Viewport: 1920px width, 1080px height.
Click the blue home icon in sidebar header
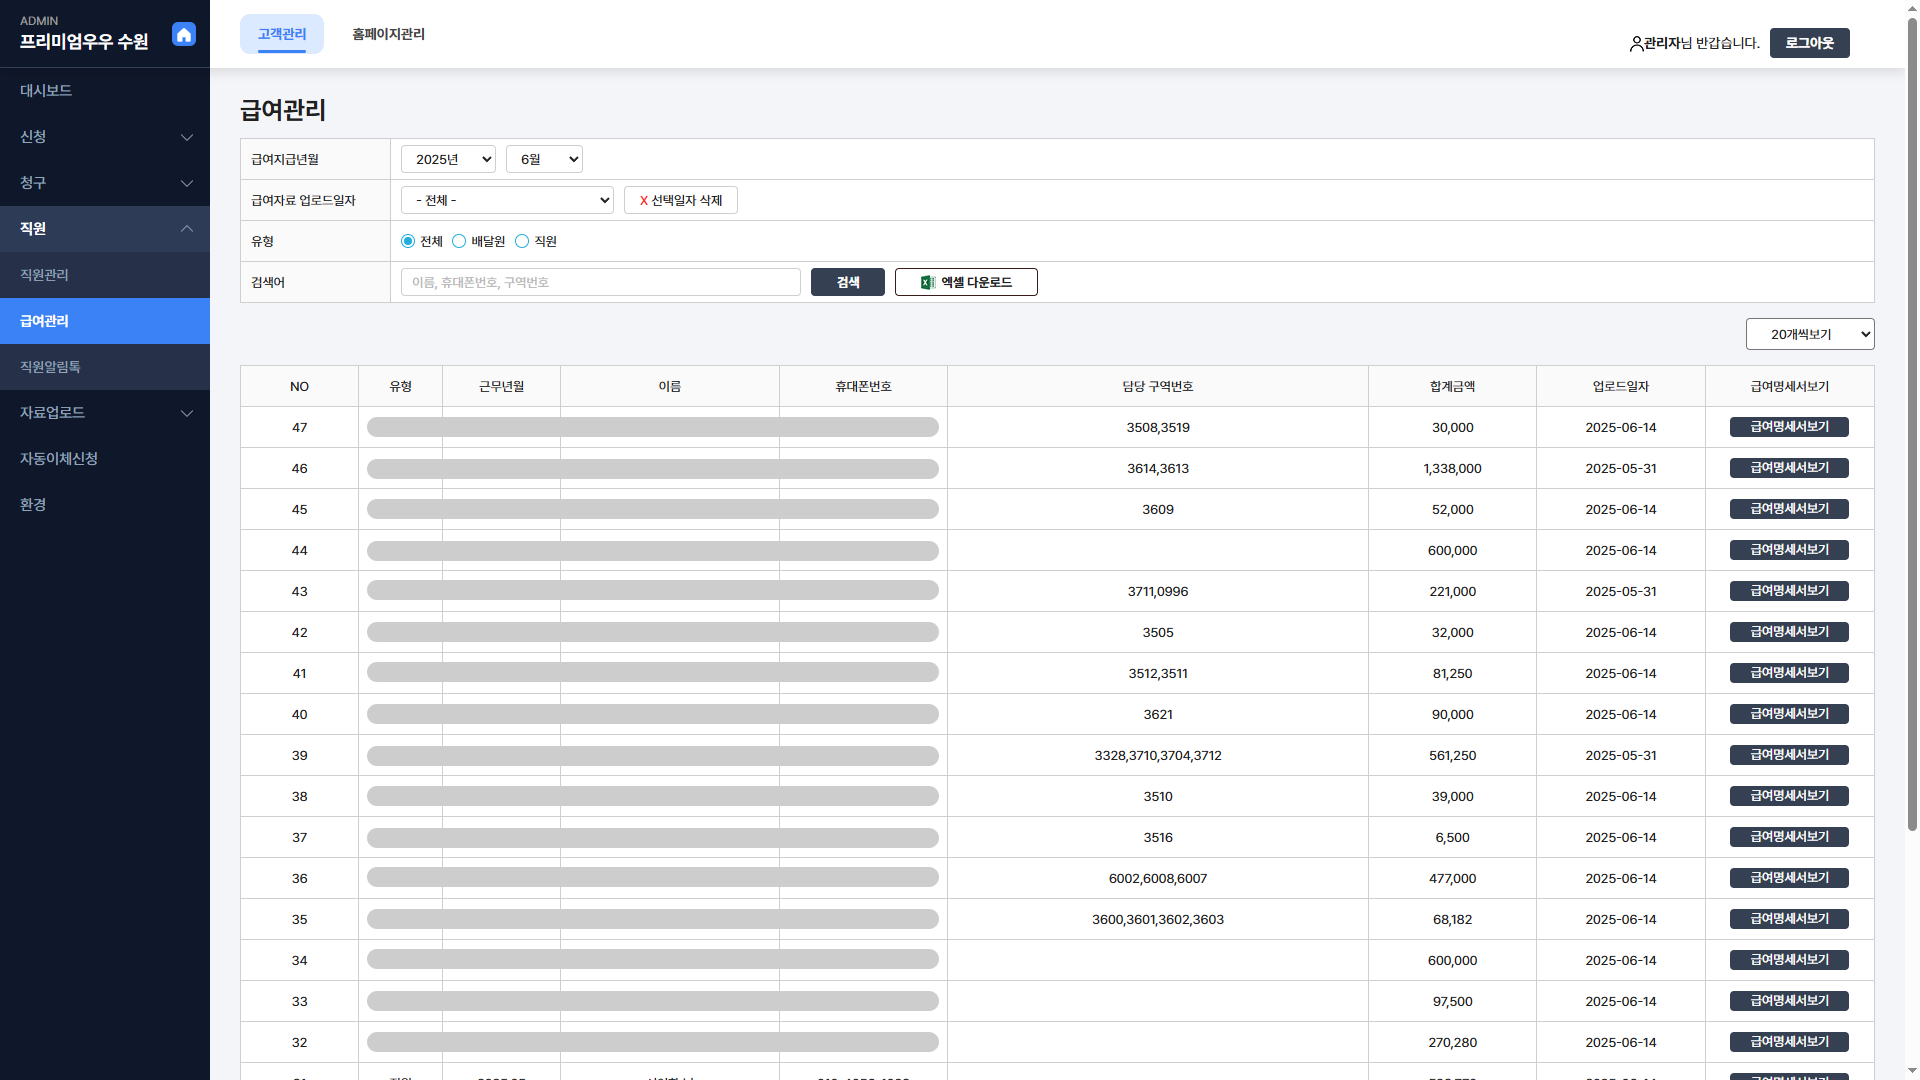(x=184, y=35)
